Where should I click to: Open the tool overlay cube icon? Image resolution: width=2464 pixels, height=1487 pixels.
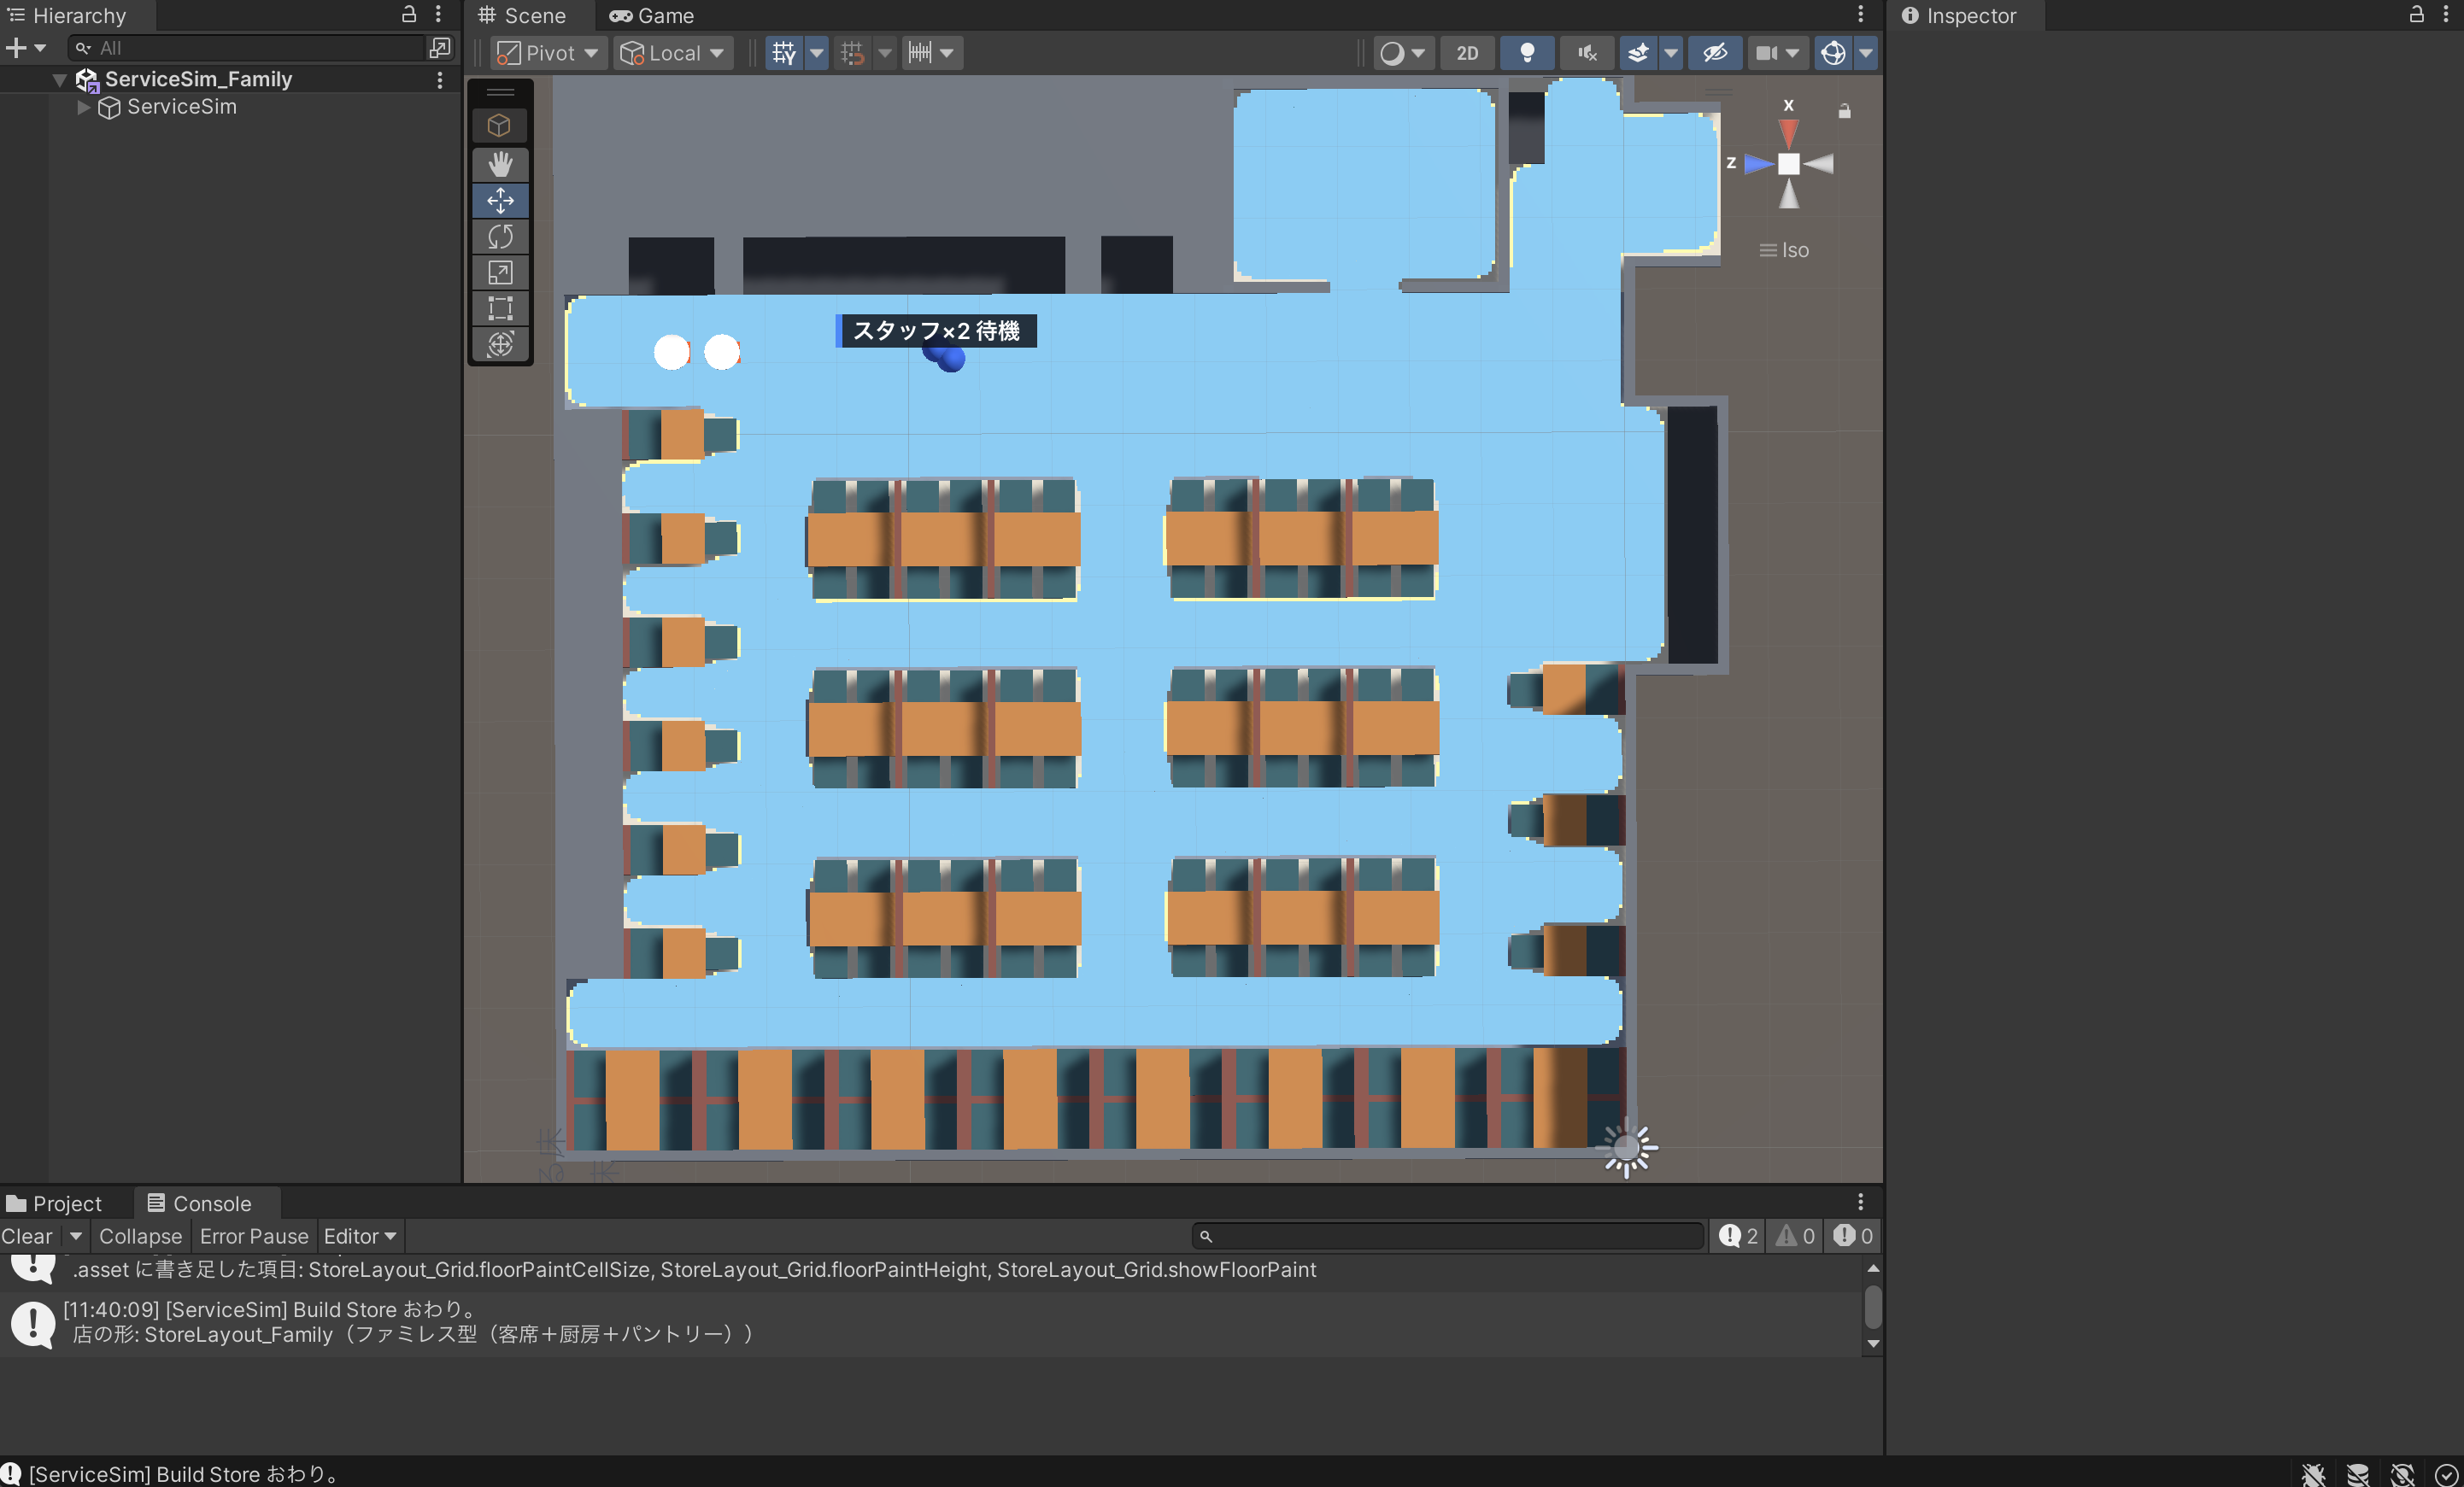point(499,125)
